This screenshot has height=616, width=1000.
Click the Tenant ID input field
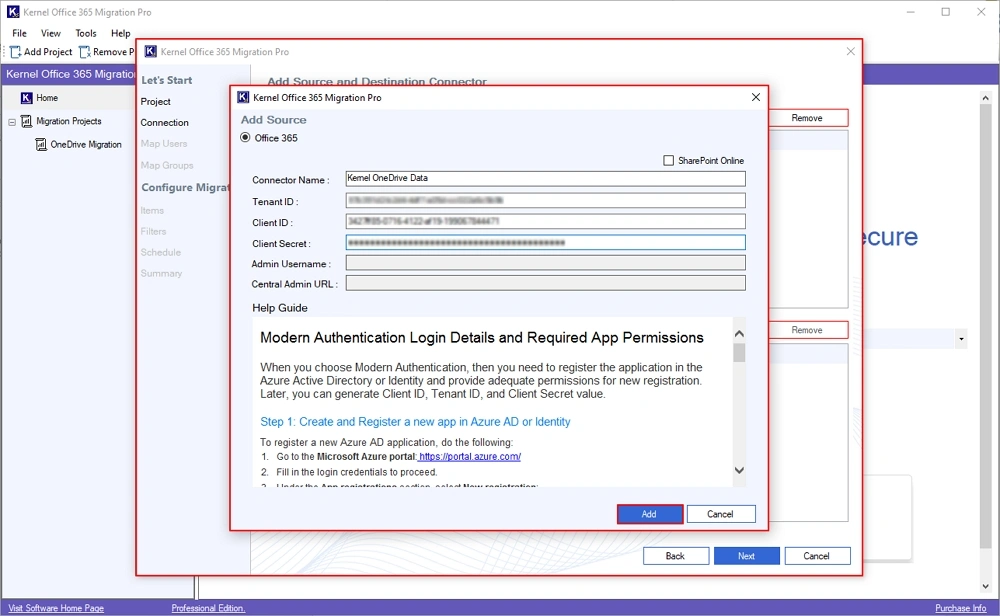[545, 200]
